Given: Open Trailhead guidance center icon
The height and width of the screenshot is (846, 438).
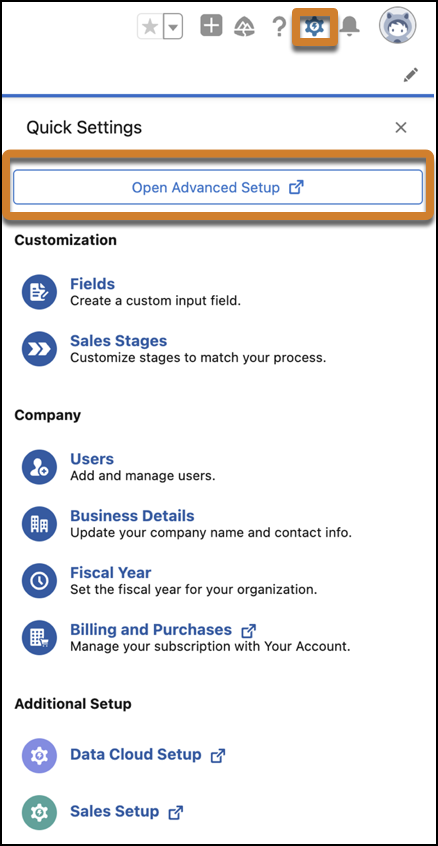Looking at the screenshot, I should (245, 26).
